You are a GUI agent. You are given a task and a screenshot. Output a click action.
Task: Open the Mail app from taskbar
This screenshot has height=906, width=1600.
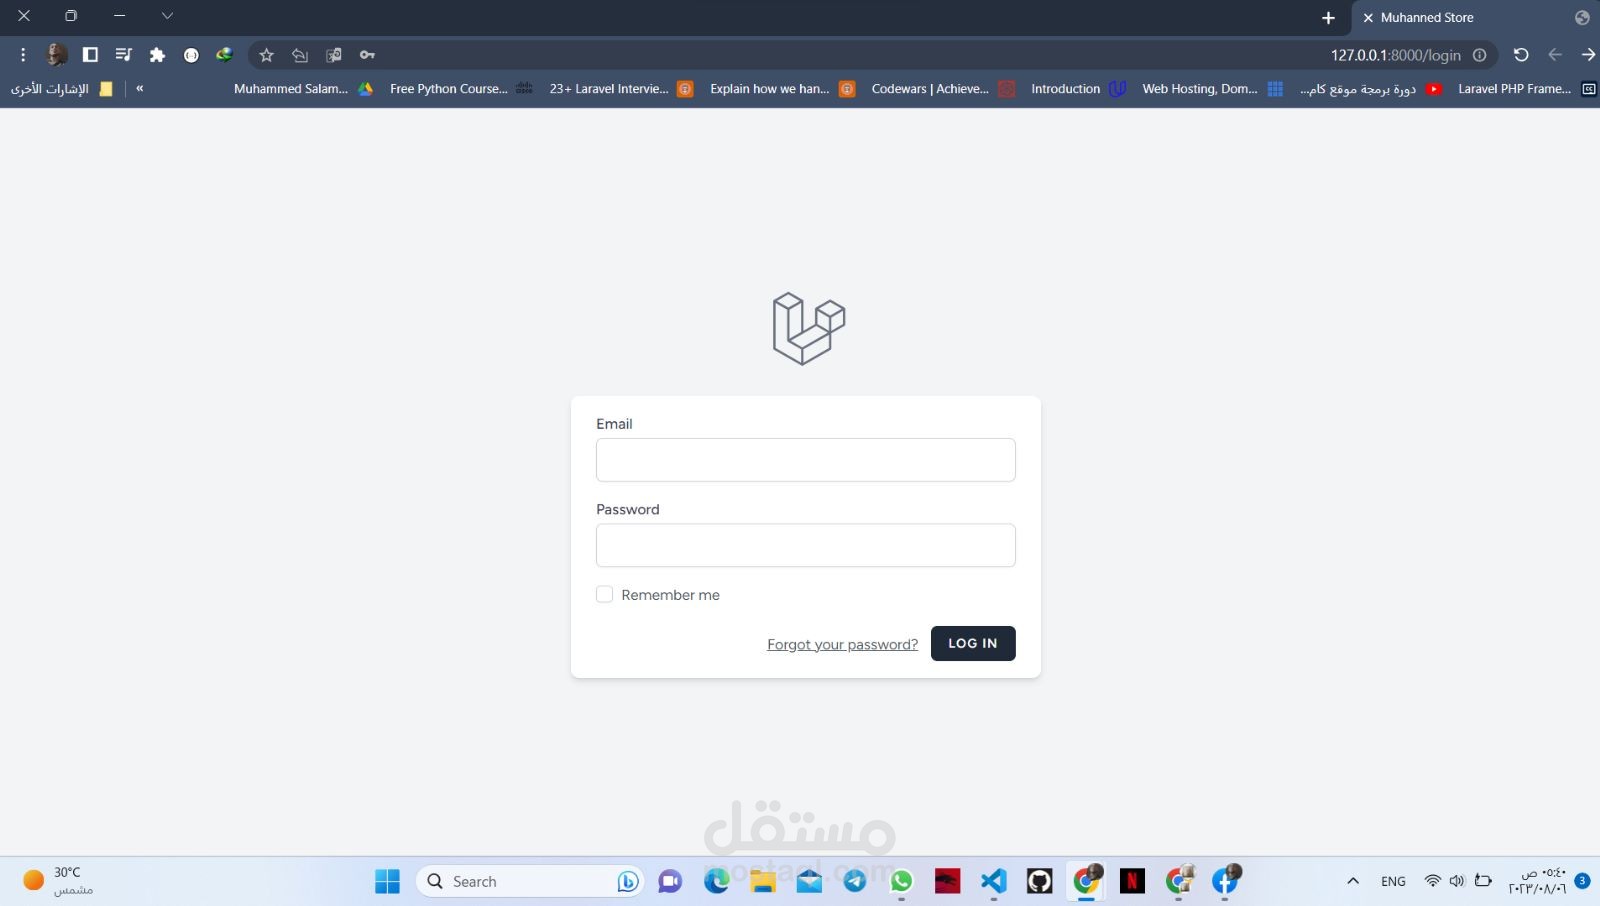point(809,881)
